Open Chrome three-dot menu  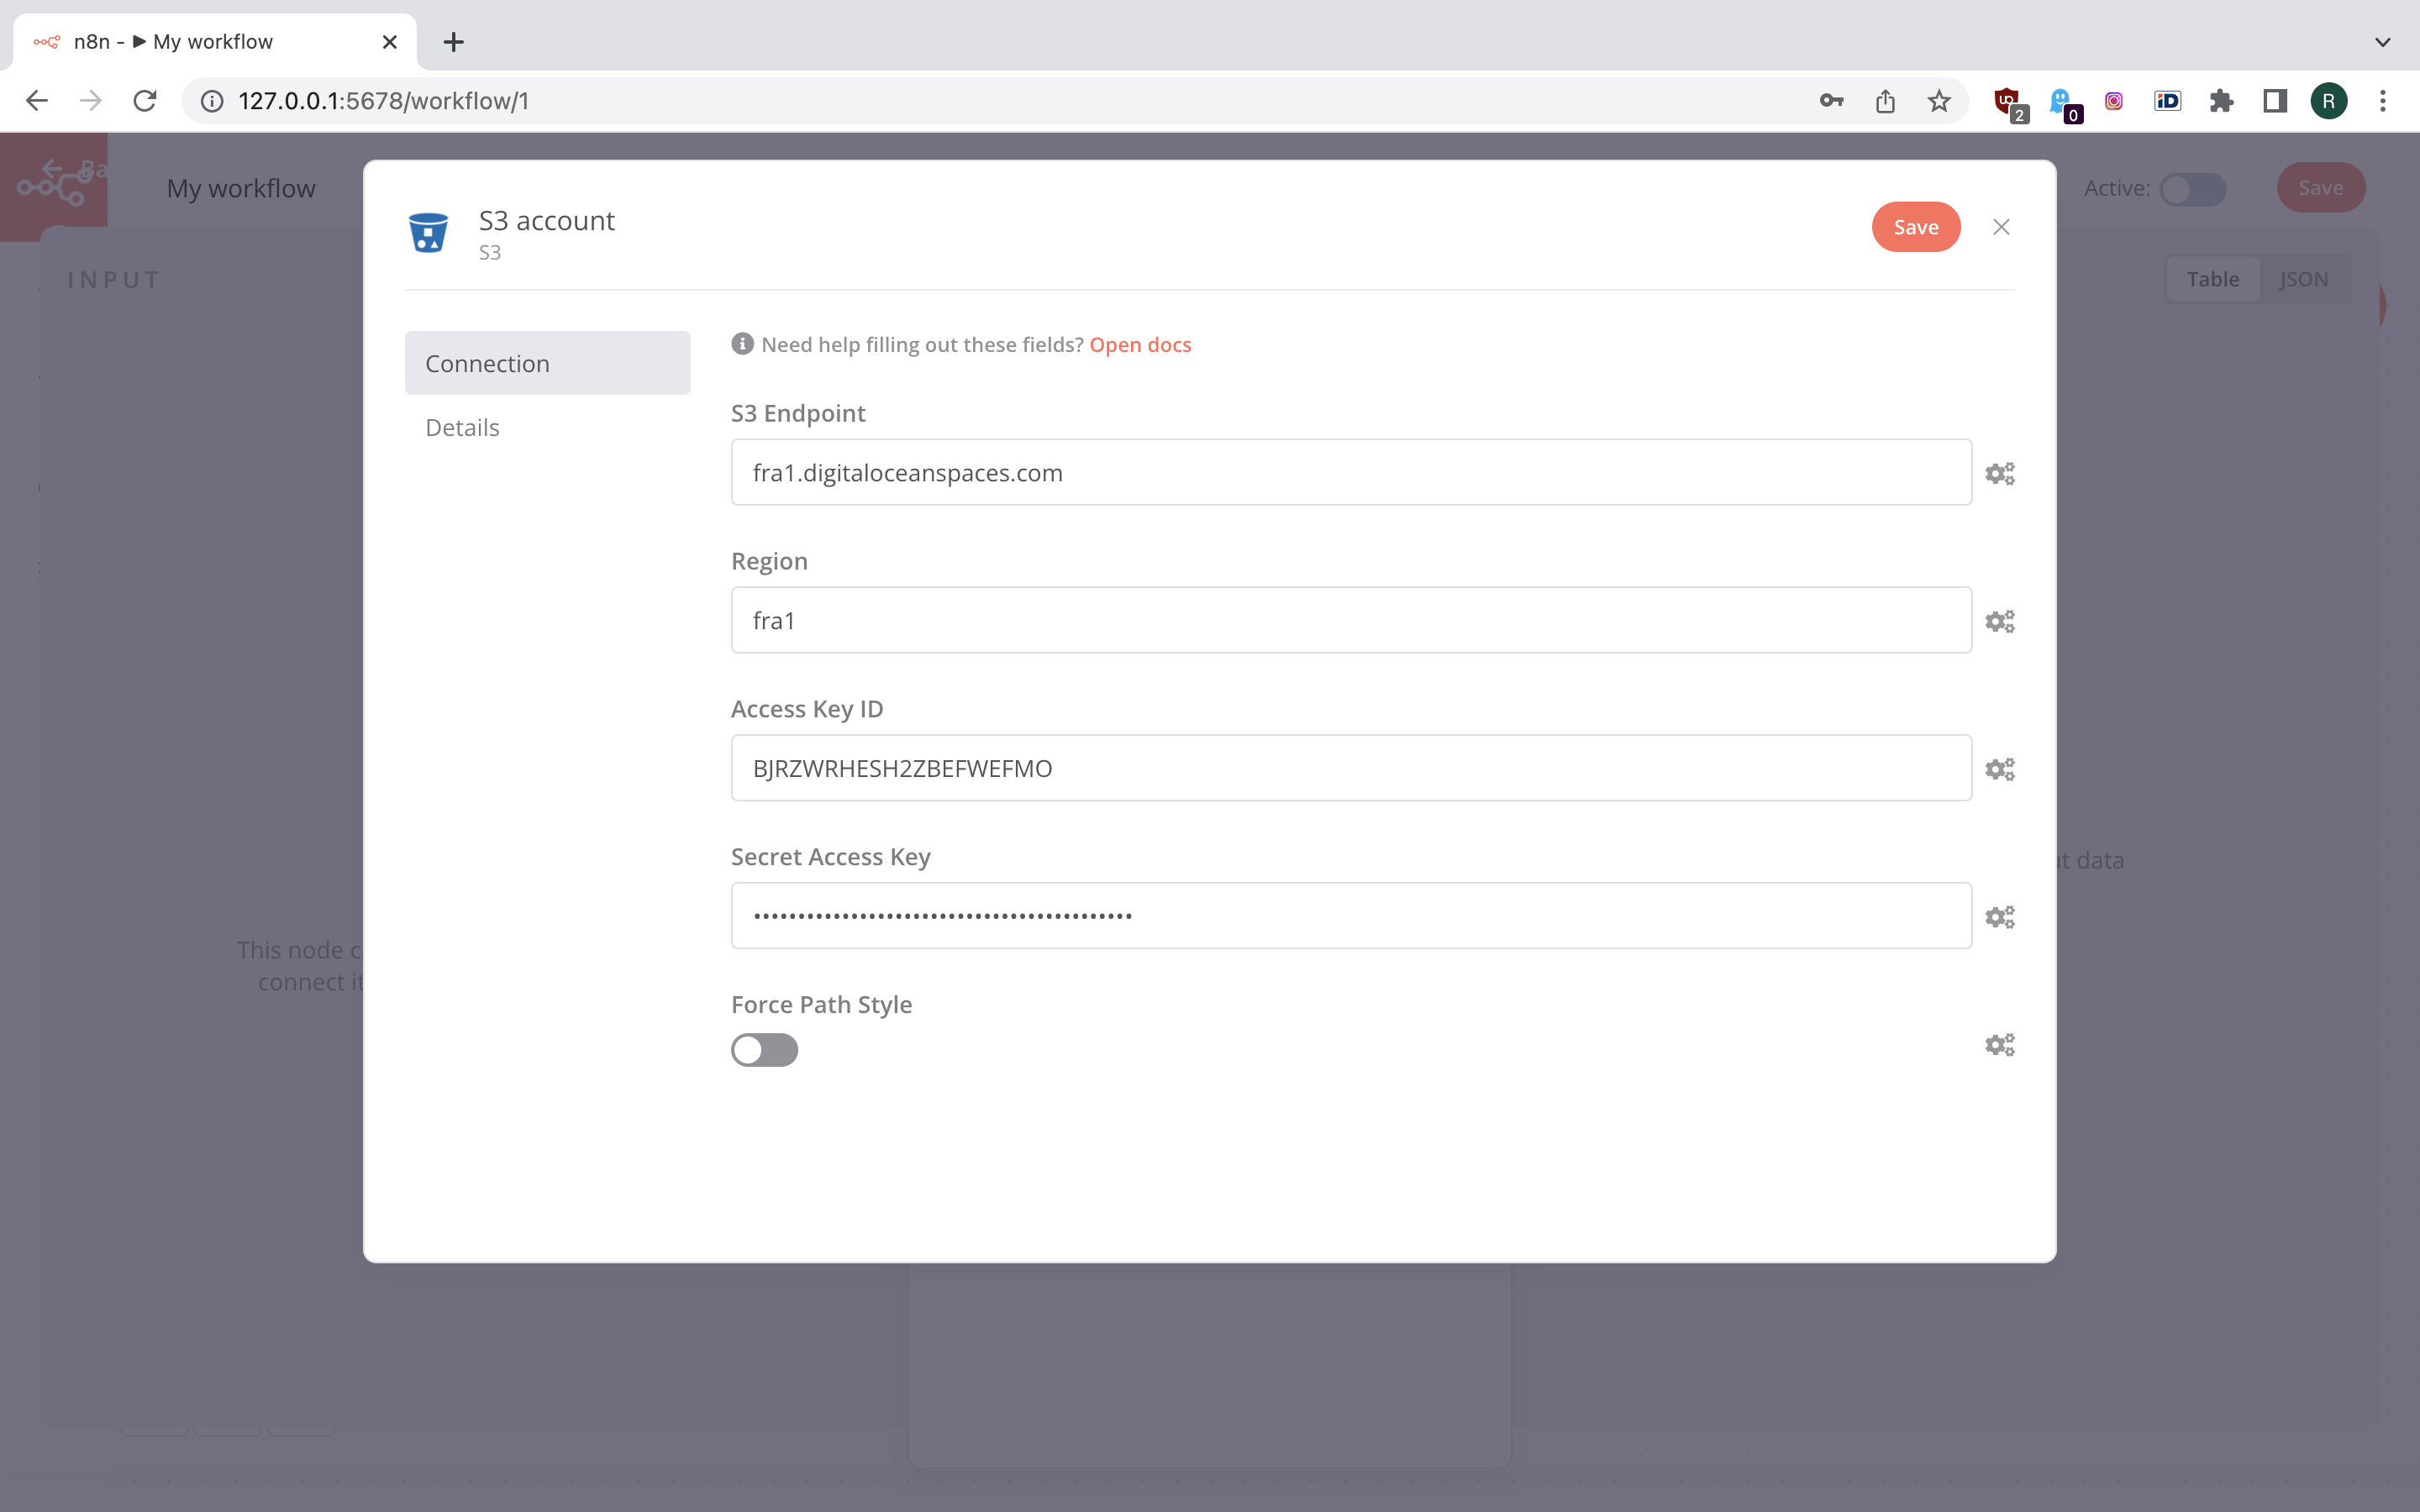pyautogui.click(x=2383, y=101)
